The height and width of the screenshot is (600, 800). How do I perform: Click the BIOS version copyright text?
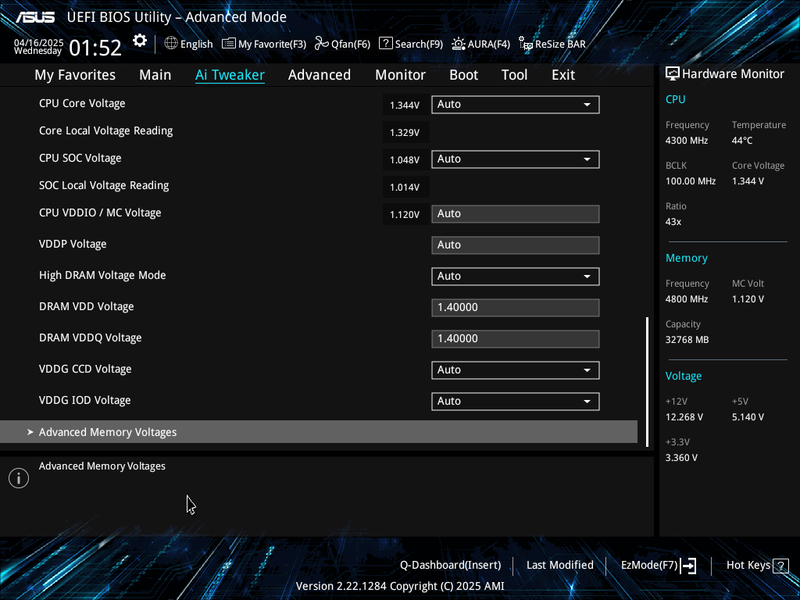tap(400, 586)
